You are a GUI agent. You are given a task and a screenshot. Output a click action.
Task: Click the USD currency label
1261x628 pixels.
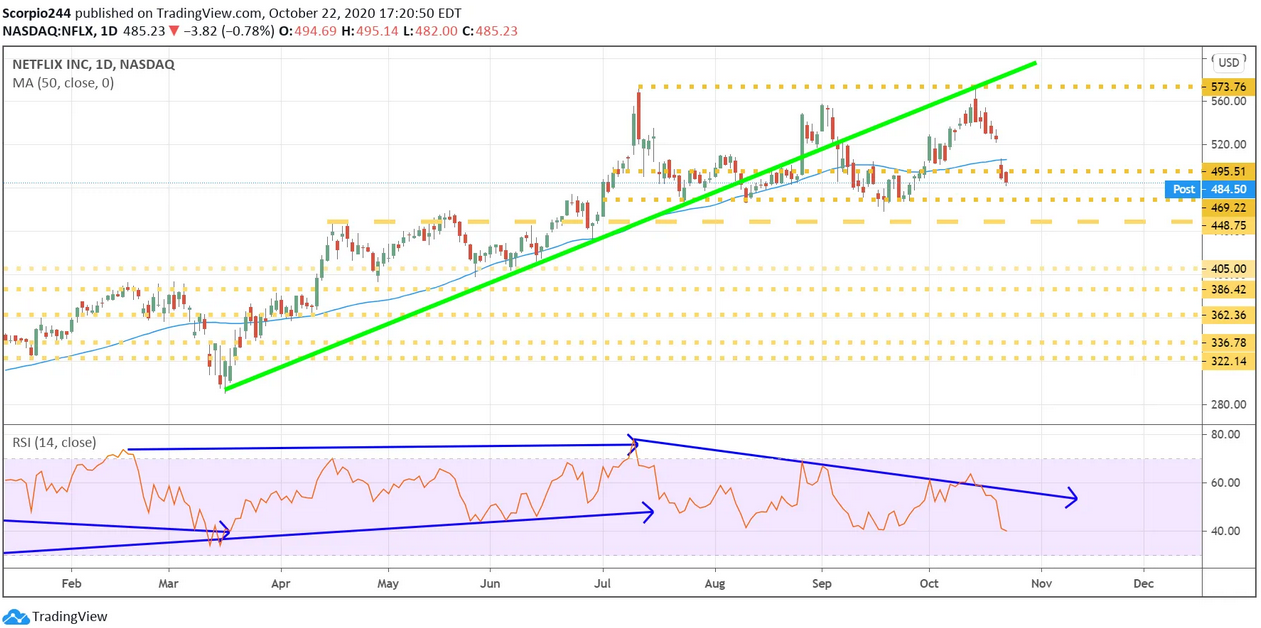1228,62
